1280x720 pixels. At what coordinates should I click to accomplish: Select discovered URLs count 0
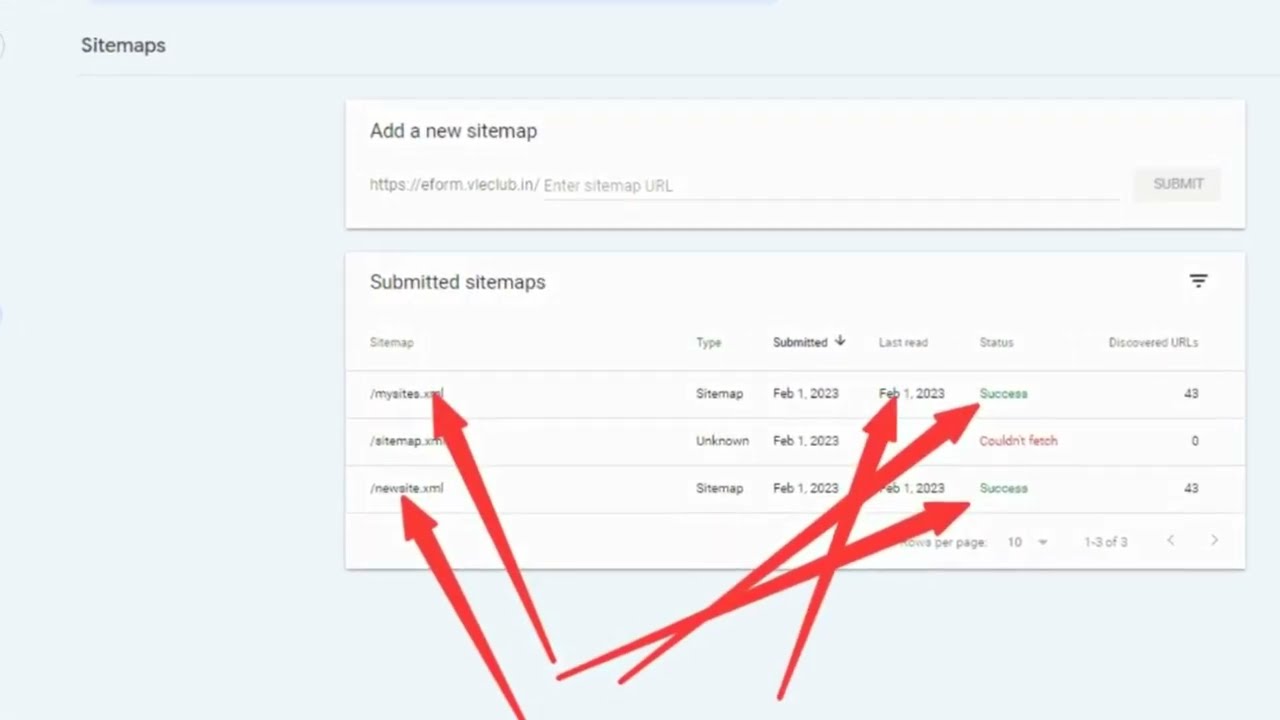click(1194, 441)
